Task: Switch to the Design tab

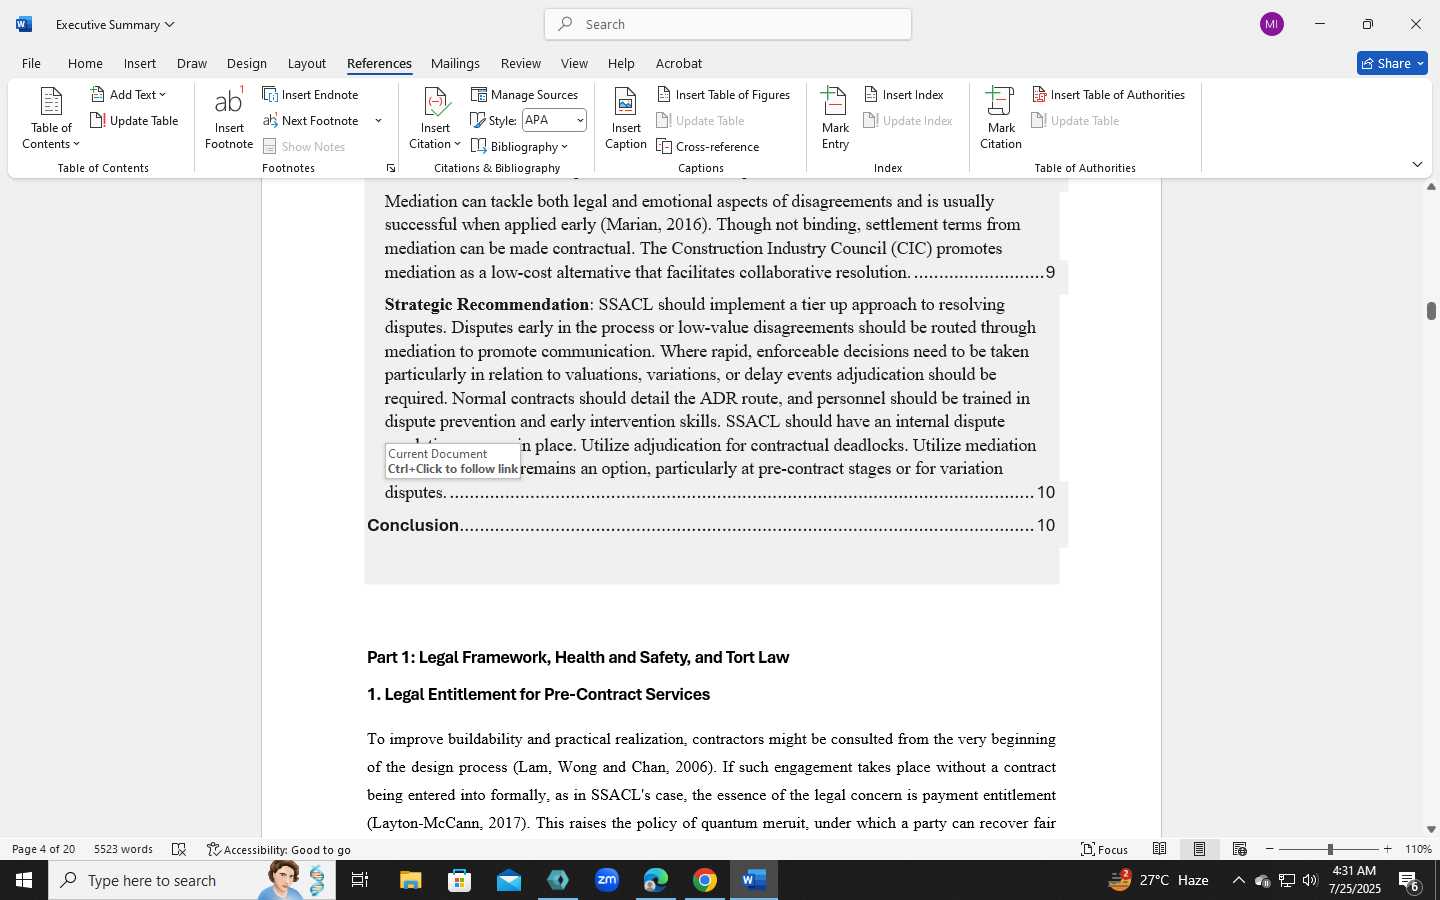Action: [247, 63]
